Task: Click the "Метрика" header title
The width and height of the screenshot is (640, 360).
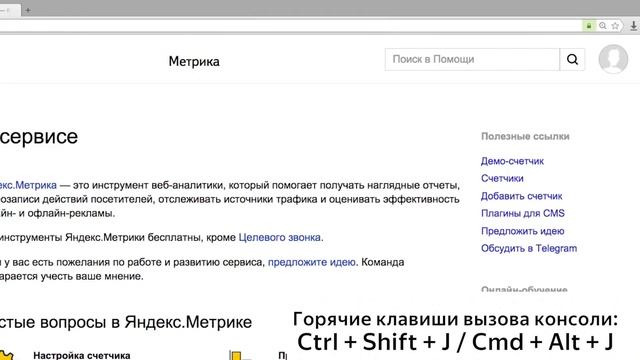Action: pos(194,62)
